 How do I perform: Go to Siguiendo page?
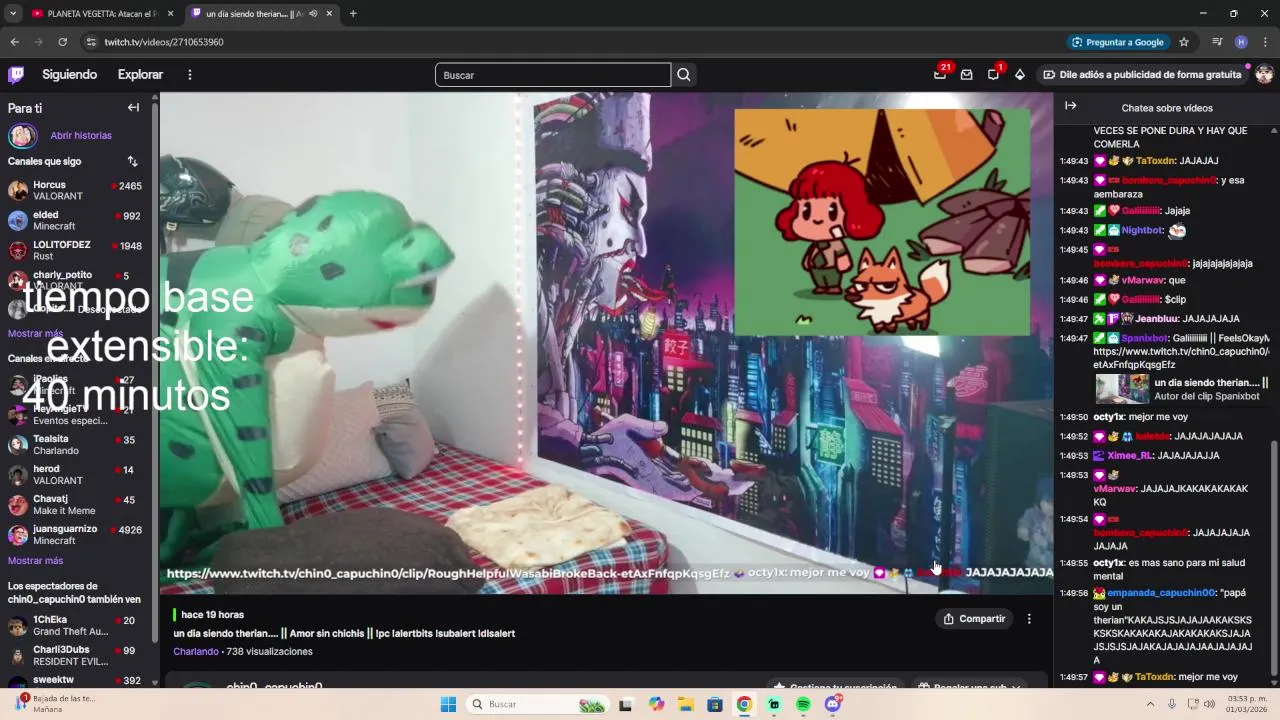click(x=69, y=74)
